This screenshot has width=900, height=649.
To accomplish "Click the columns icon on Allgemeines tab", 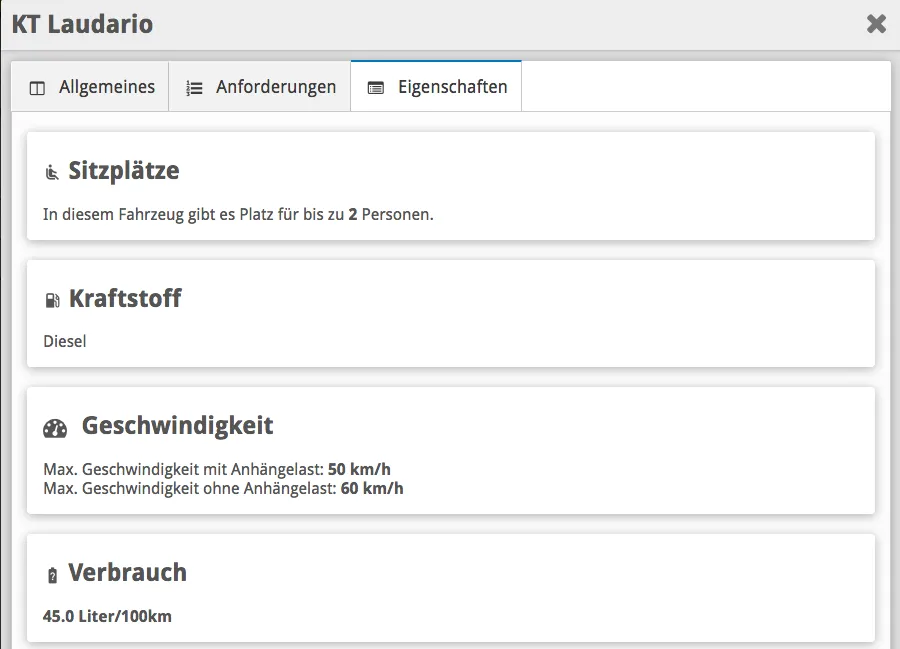I will coord(38,88).
